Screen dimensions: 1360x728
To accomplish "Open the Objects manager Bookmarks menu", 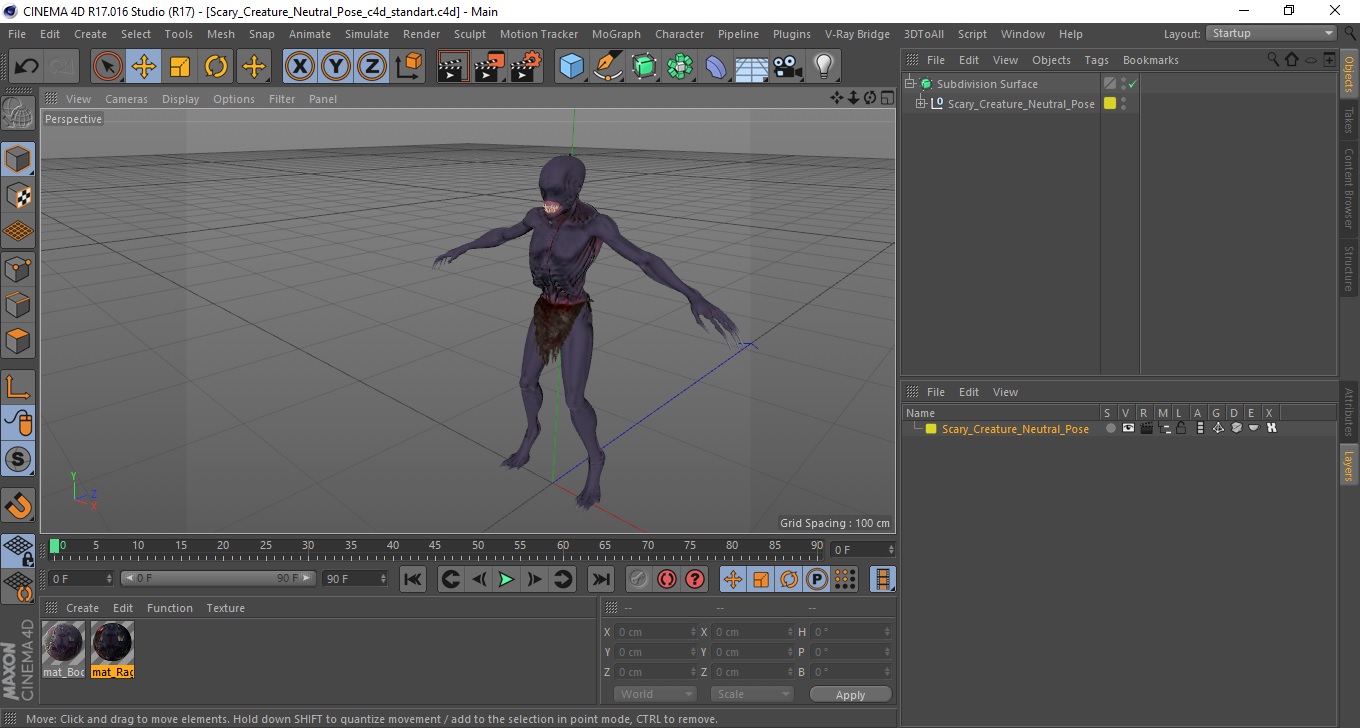I will point(1150,60).
